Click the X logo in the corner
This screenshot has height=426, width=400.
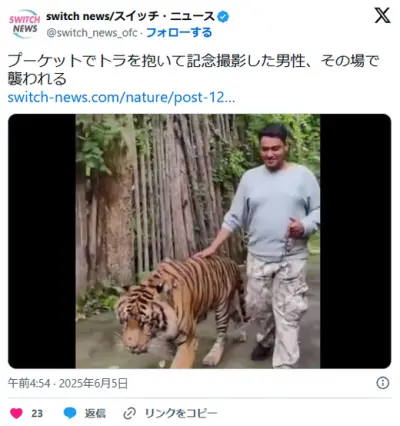point(382,16)
